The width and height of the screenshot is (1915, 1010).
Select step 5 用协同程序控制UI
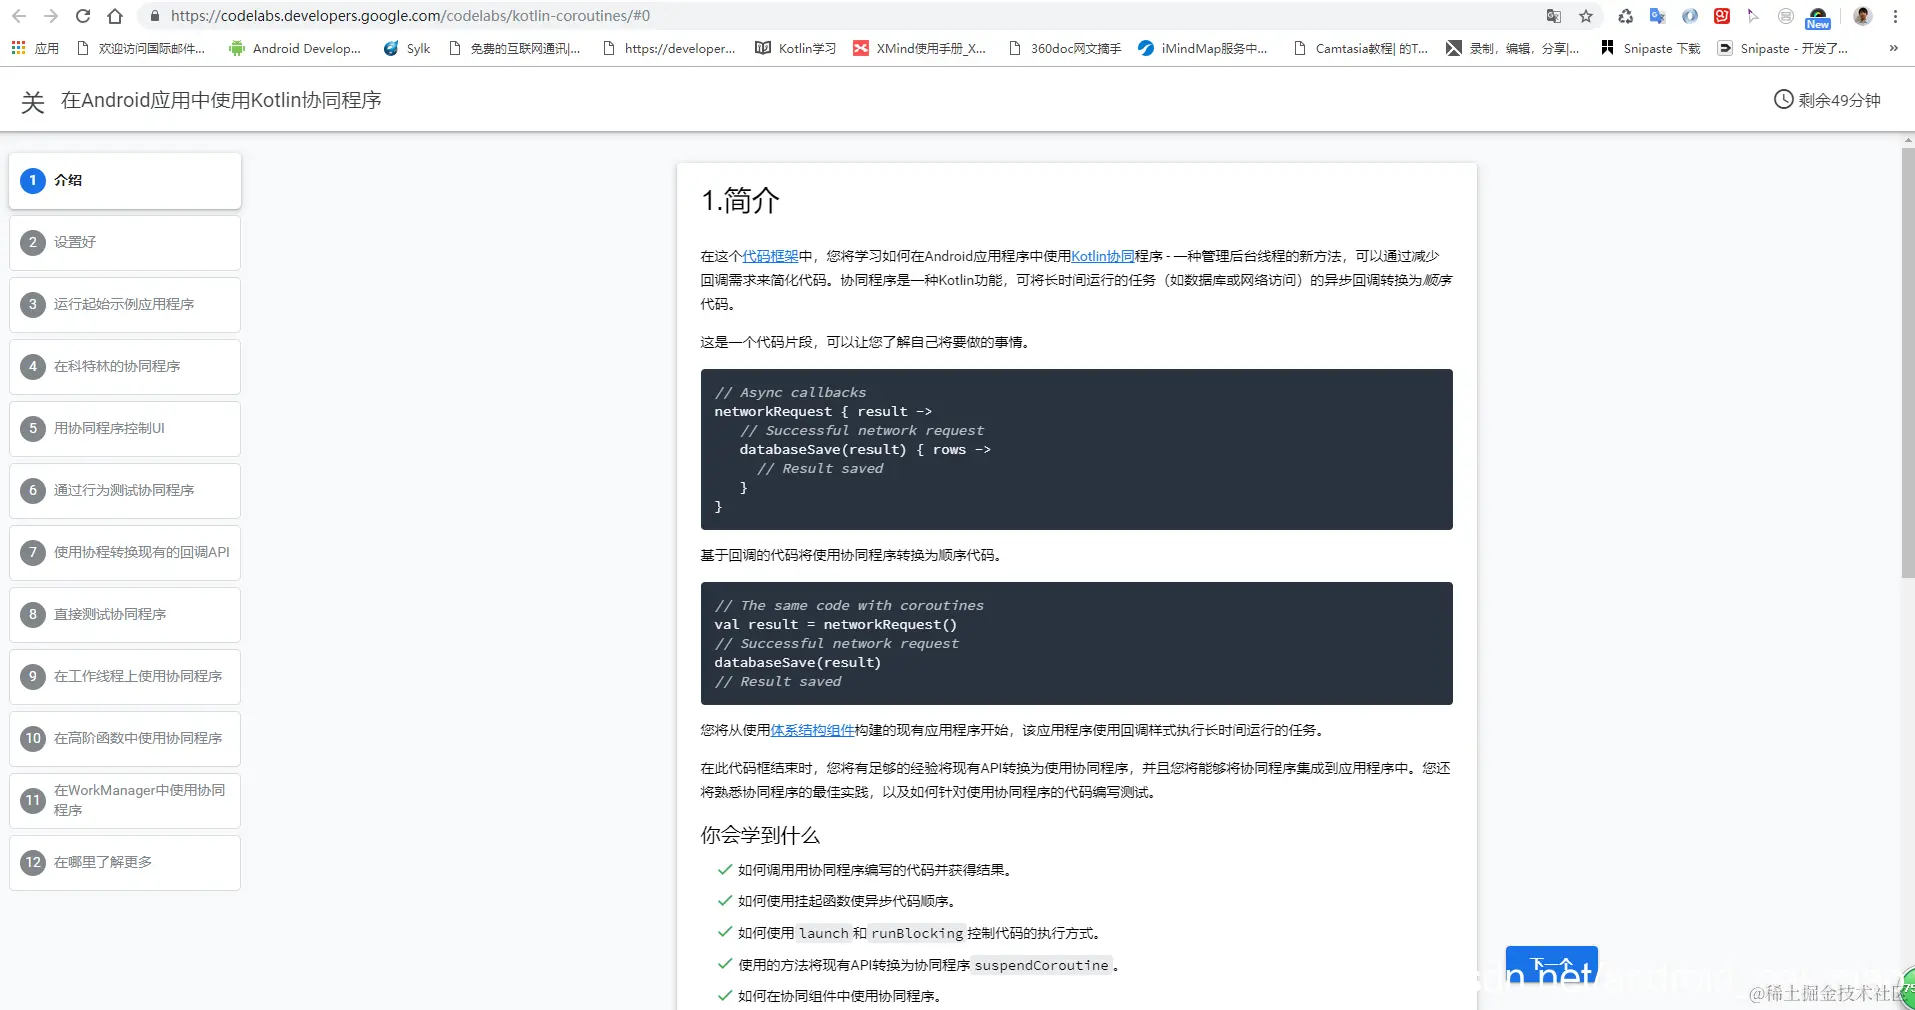click(124, 428)
